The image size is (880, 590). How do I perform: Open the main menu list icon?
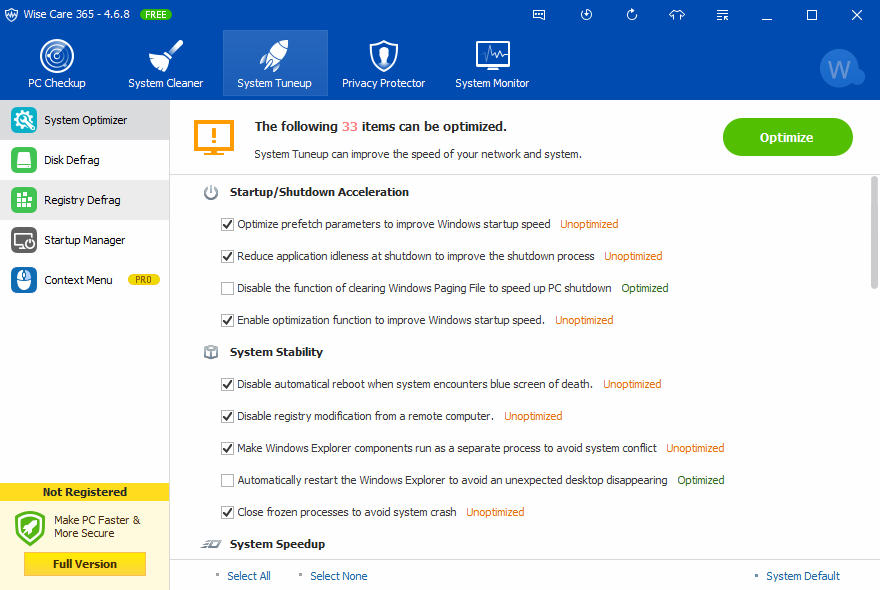click(722, 15)
